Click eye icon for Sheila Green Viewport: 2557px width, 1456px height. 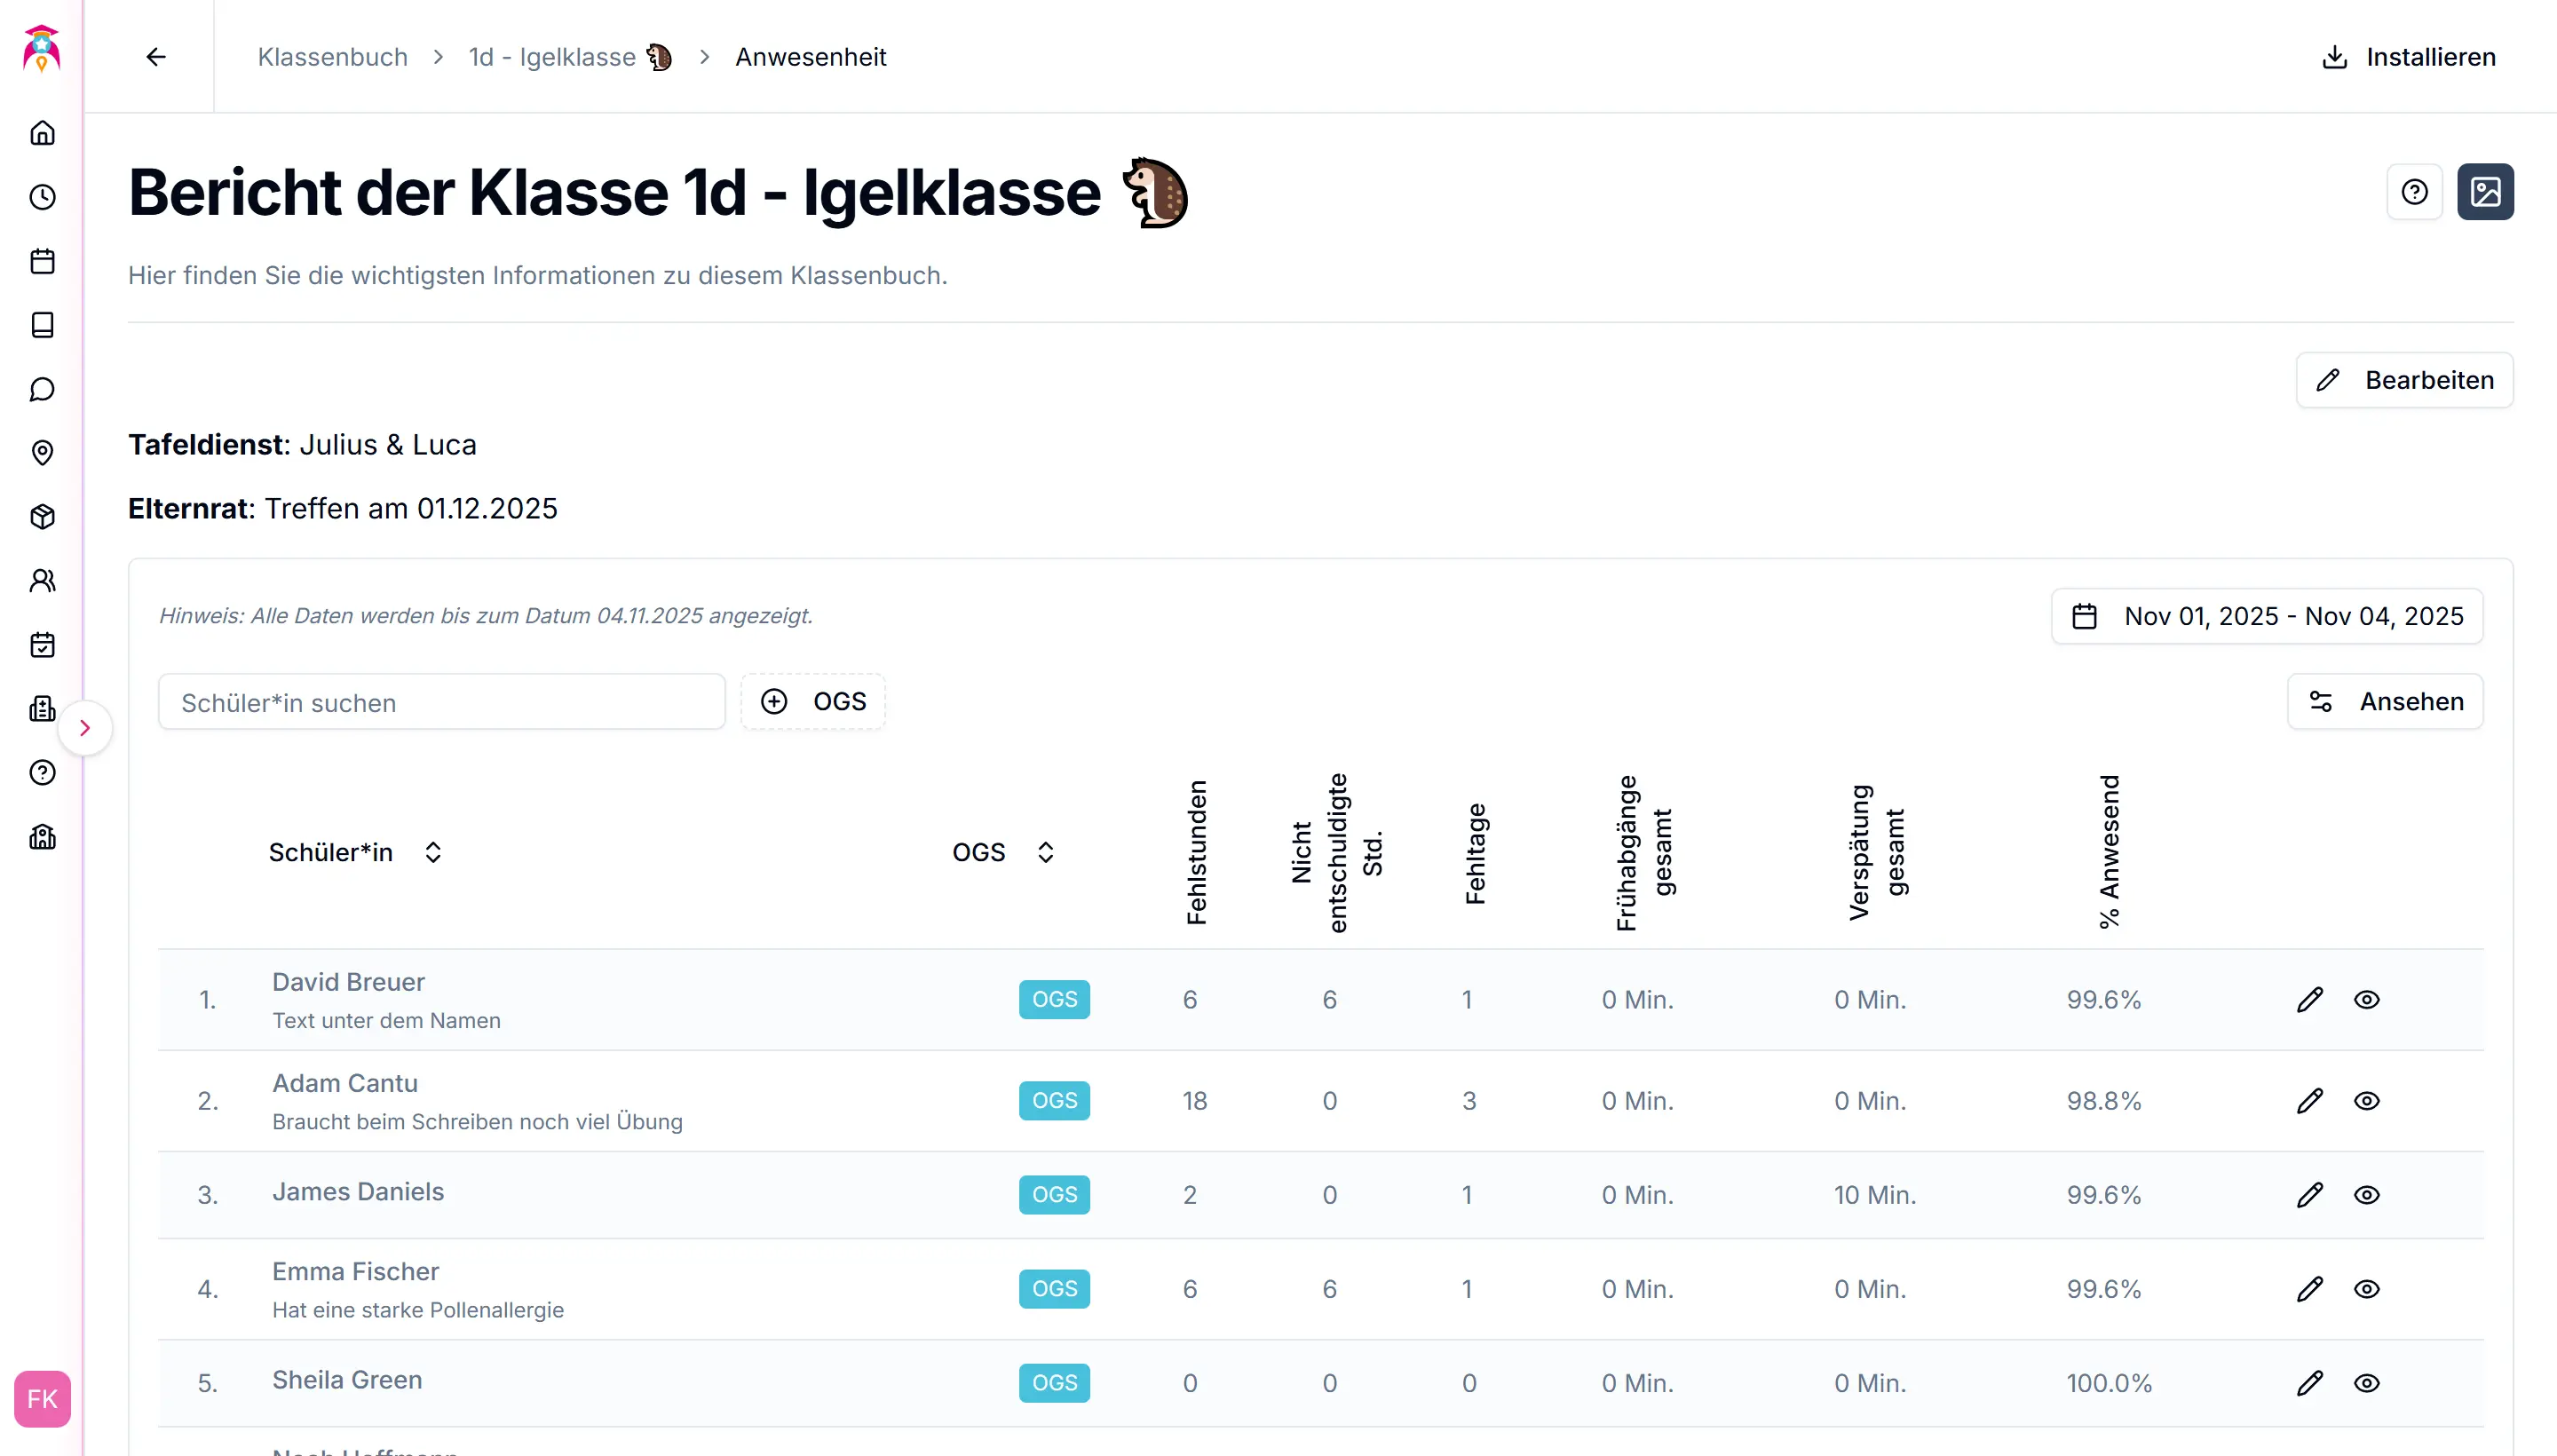(2366, 1382)
